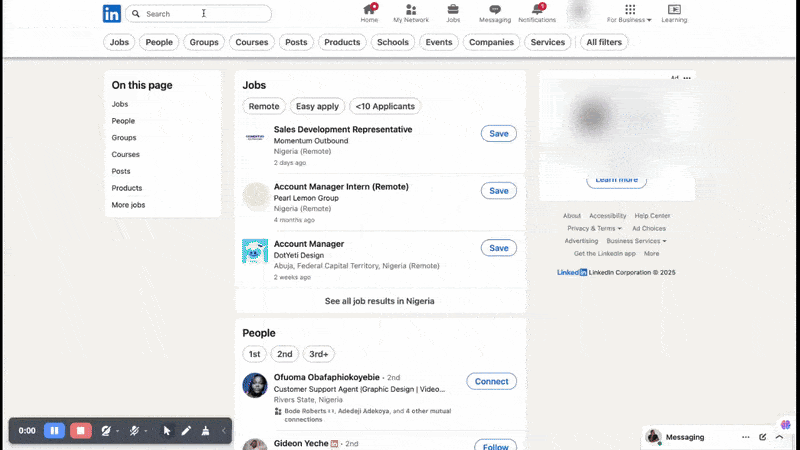Stop the screen recording

pos(81,431)
